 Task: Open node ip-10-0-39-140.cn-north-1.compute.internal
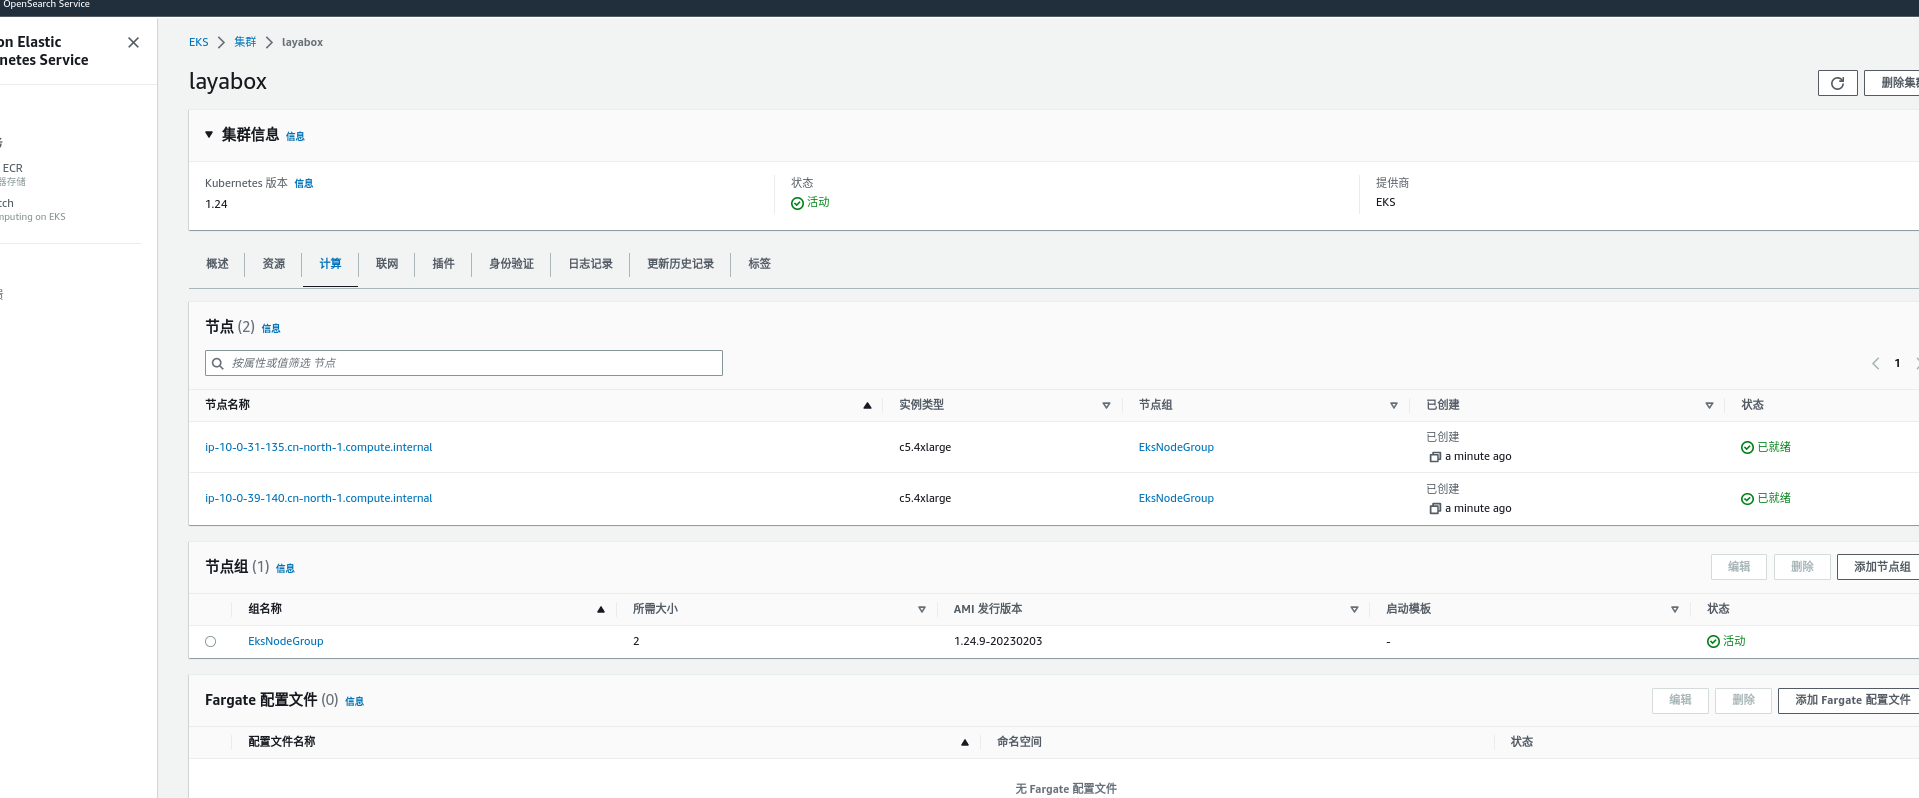click(319, 498)
